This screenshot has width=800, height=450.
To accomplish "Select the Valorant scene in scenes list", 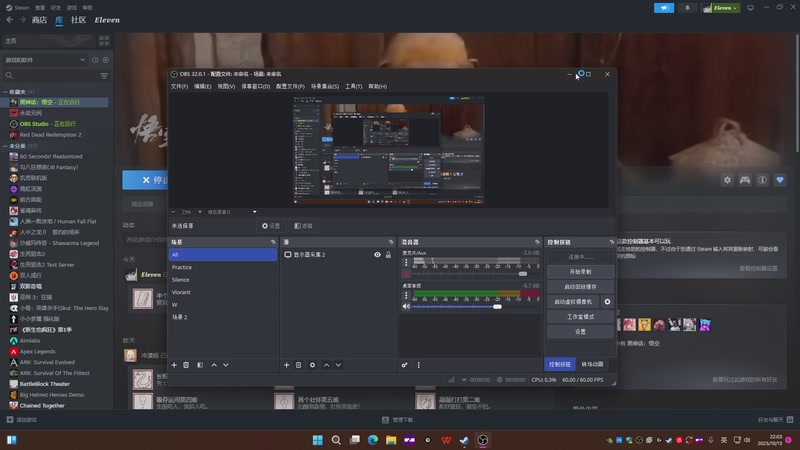I will (x=181, y=292).
